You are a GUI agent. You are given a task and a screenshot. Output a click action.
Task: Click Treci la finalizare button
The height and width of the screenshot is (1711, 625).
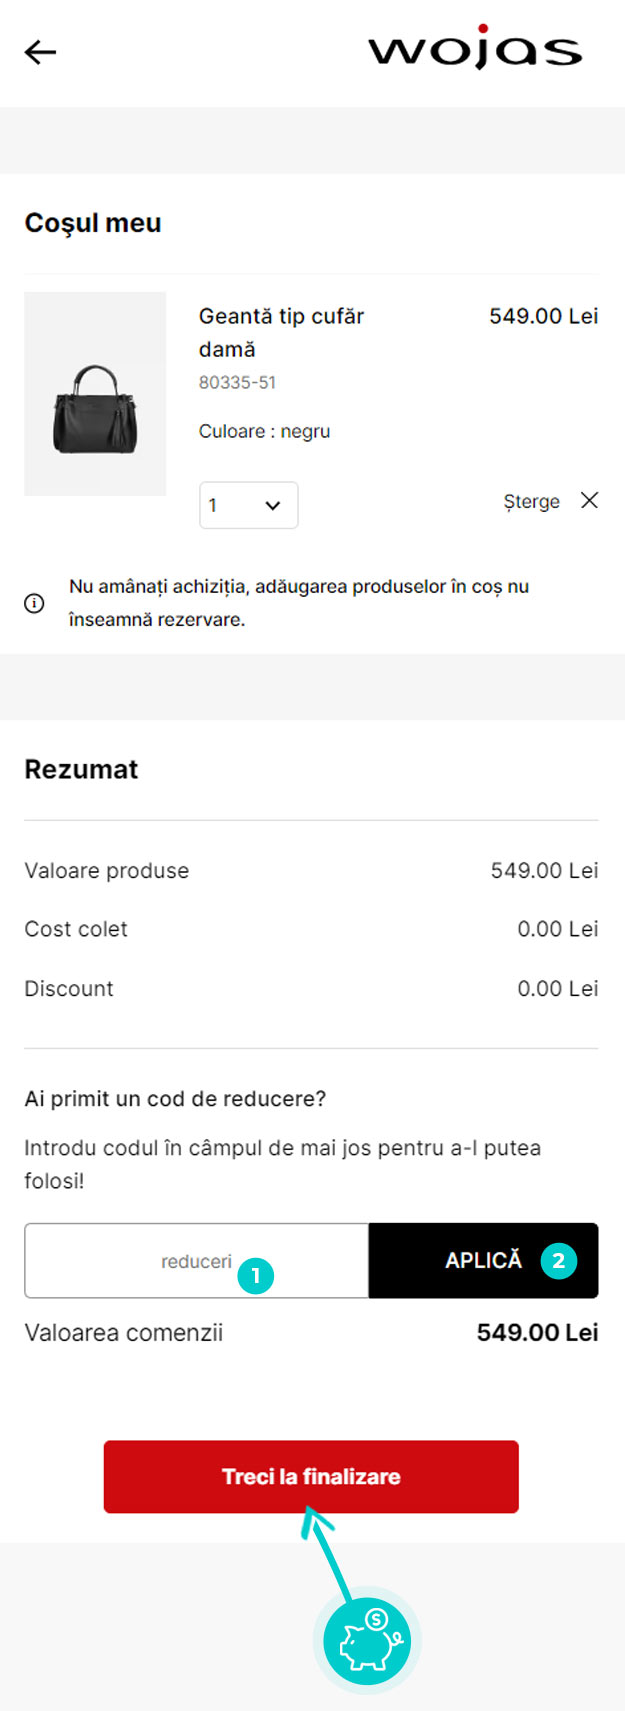[311, 1476]
